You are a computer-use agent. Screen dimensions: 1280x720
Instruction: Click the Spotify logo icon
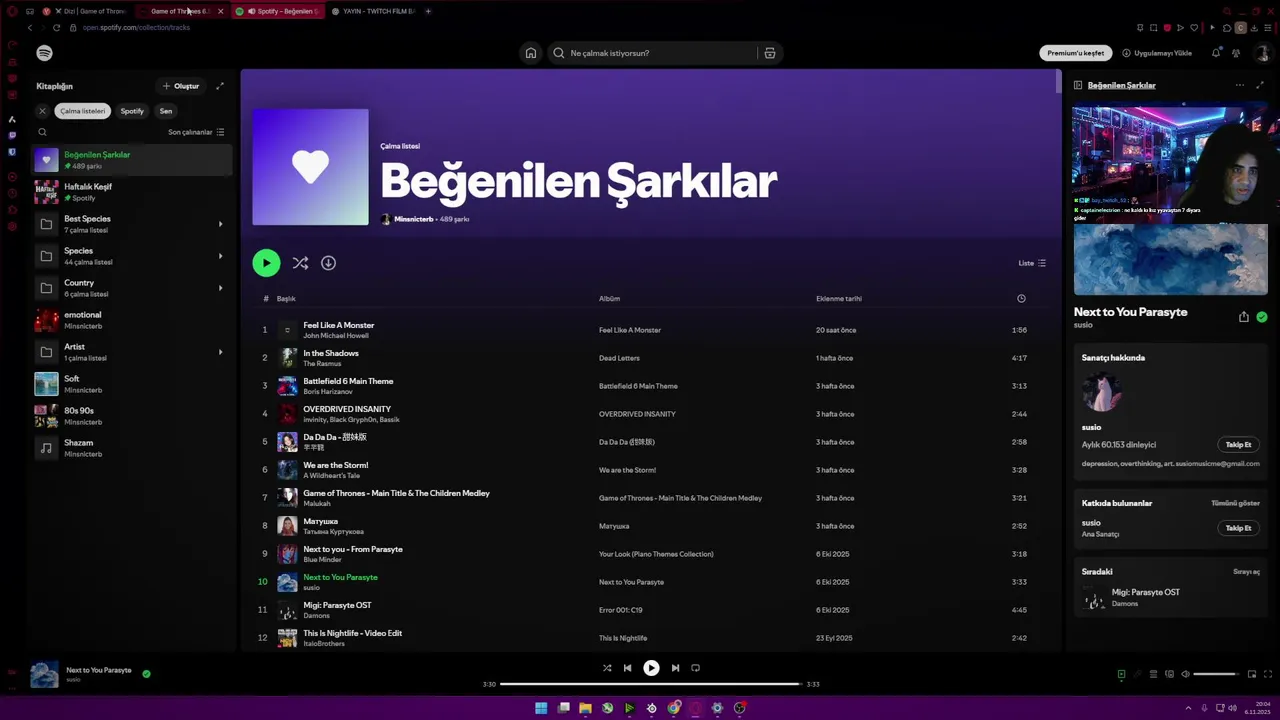click(x=44, y=53)
